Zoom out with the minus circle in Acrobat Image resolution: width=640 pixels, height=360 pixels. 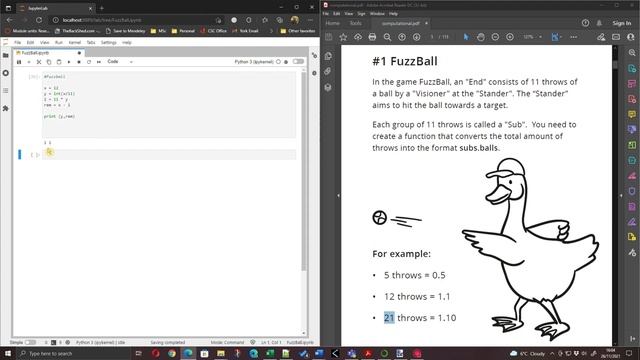tap(495, 37)
